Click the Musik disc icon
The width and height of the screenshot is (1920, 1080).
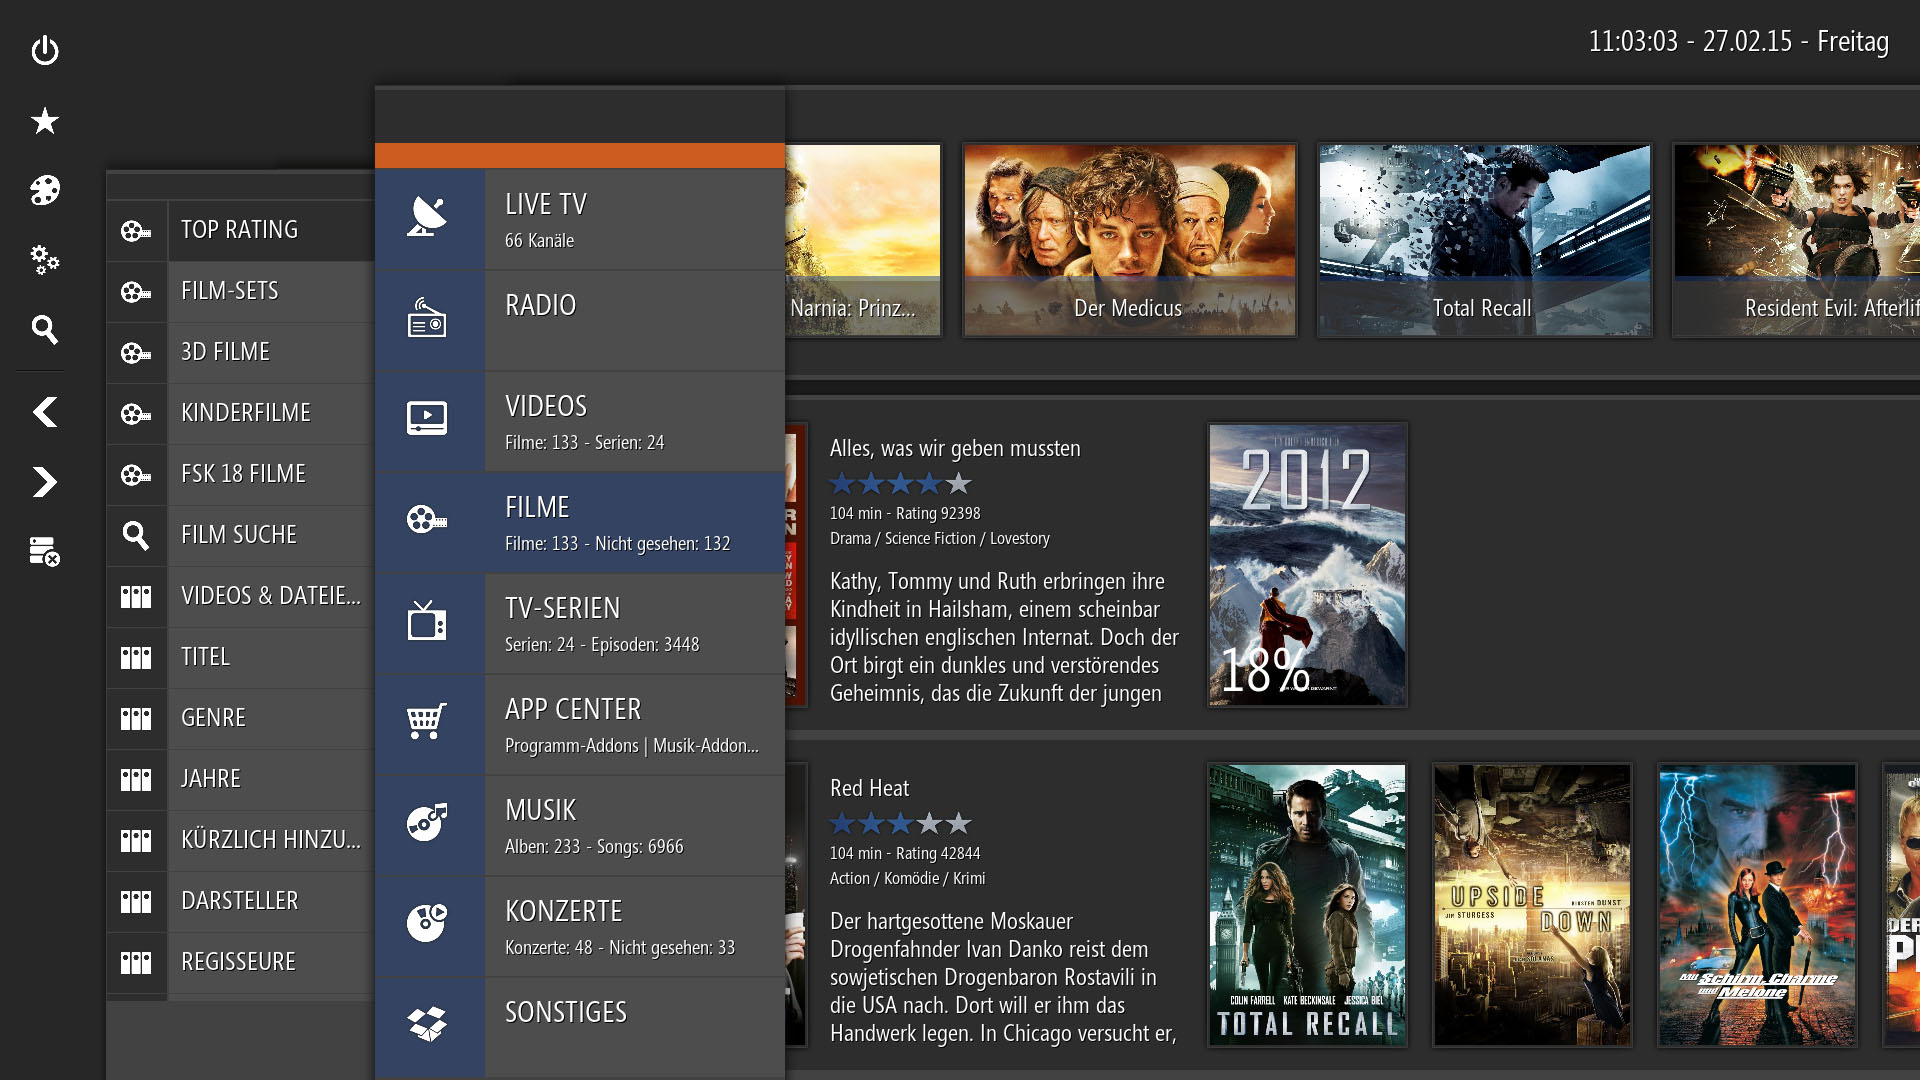point(427,822)
